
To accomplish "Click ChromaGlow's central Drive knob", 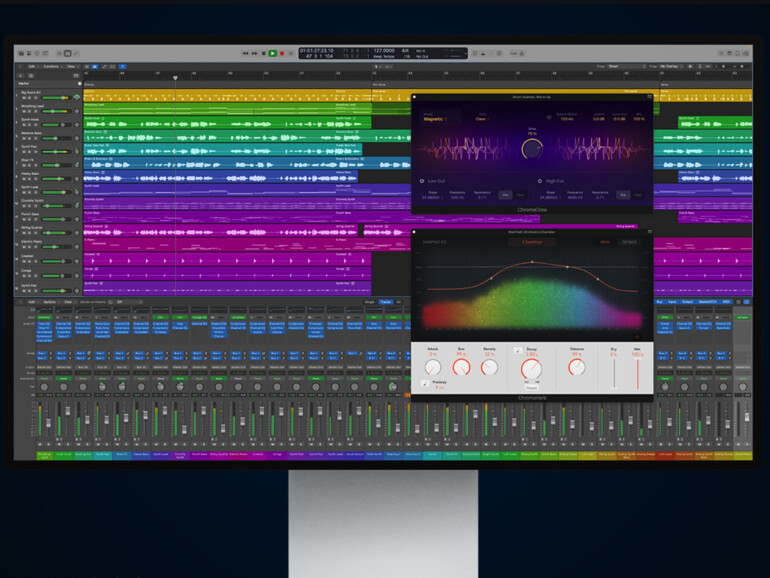I will point(532,150).
